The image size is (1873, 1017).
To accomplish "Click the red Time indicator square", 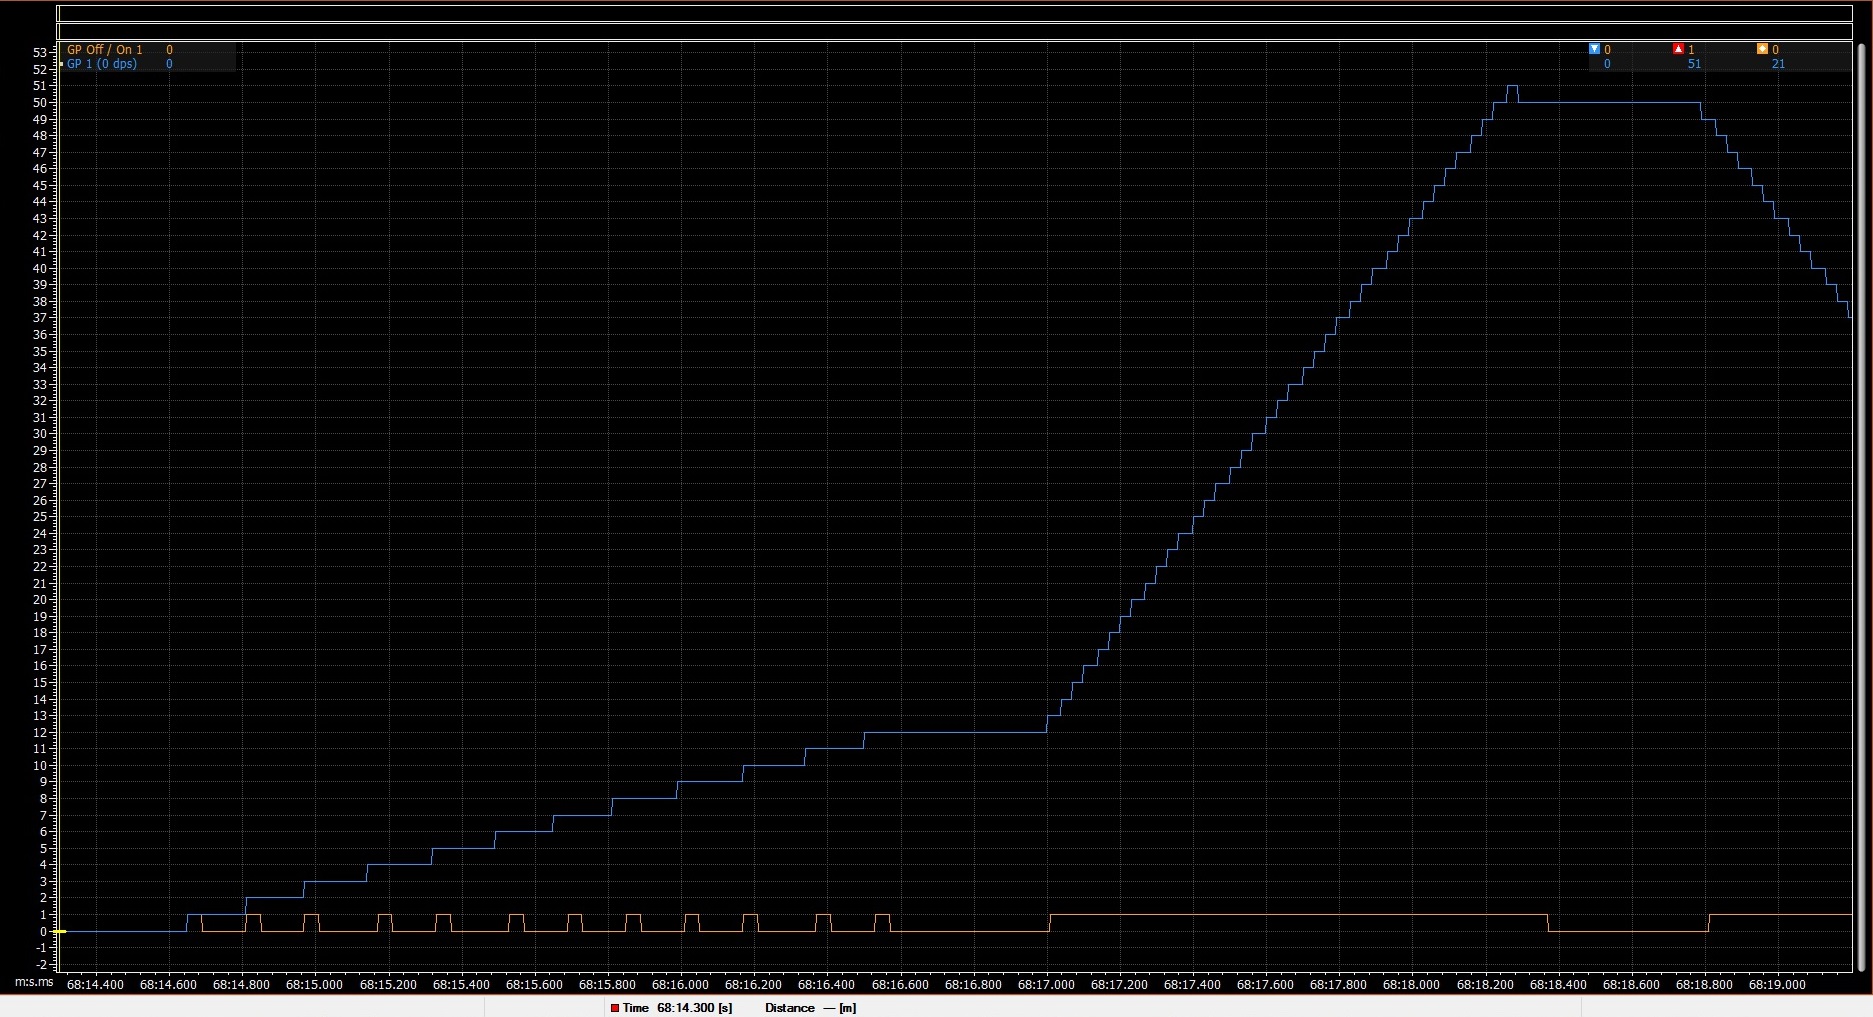I will 615,1008.
